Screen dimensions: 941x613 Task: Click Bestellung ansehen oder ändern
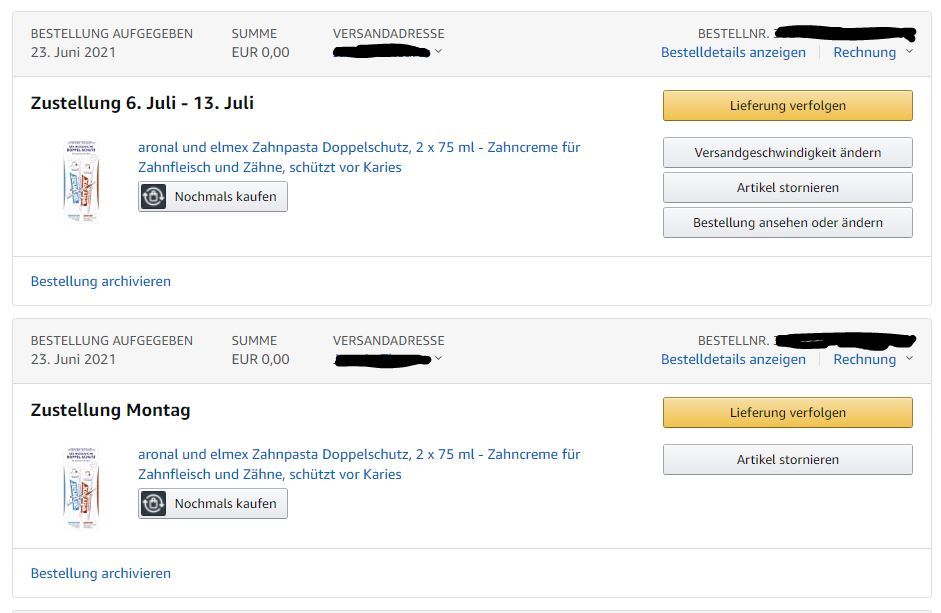tap(787, 222)
